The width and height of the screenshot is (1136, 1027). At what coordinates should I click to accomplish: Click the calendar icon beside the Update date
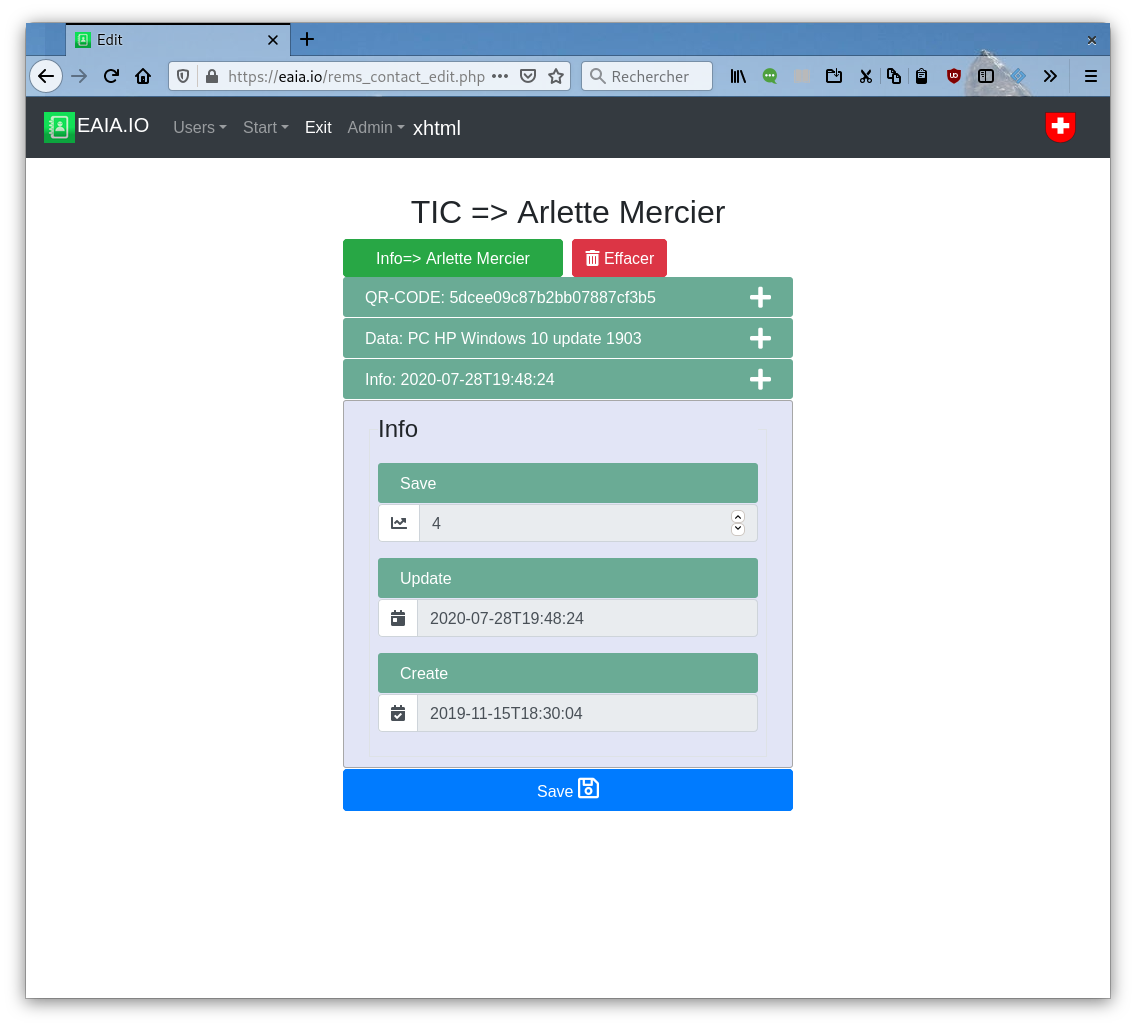(x=398, y=618)
